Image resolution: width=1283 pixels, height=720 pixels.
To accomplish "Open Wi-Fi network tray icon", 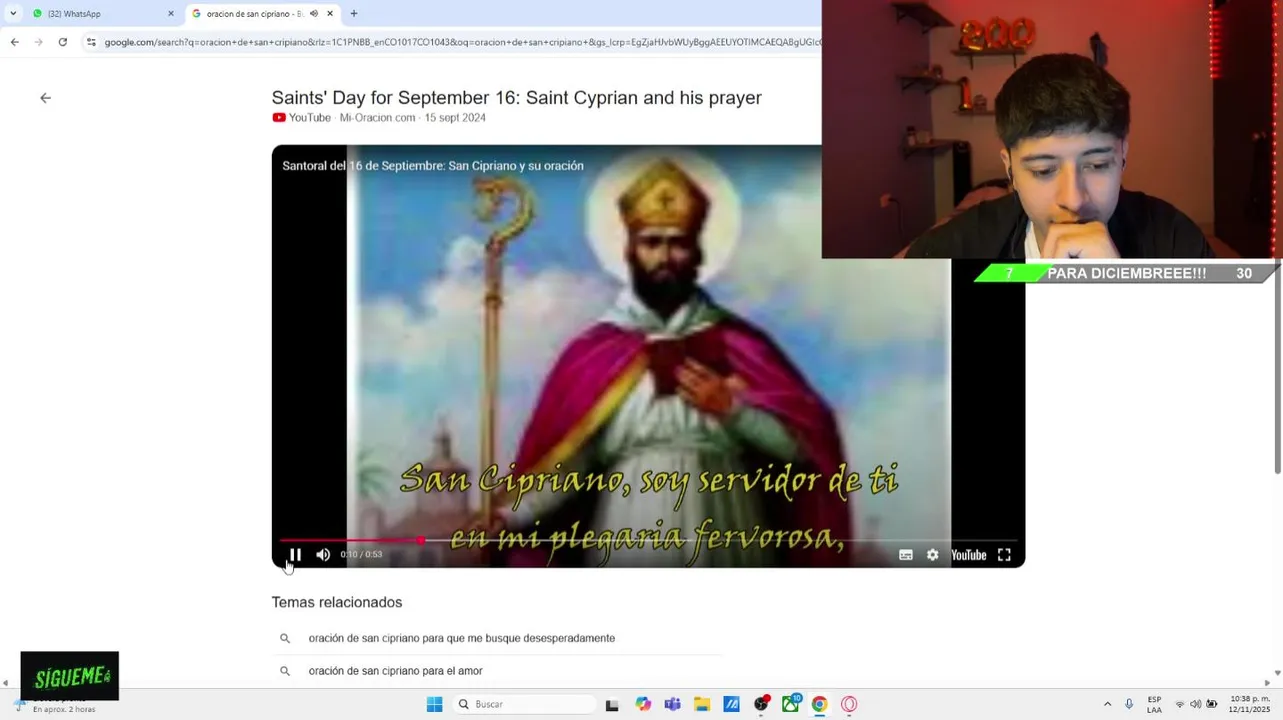I will click(x=1179, y=704).
